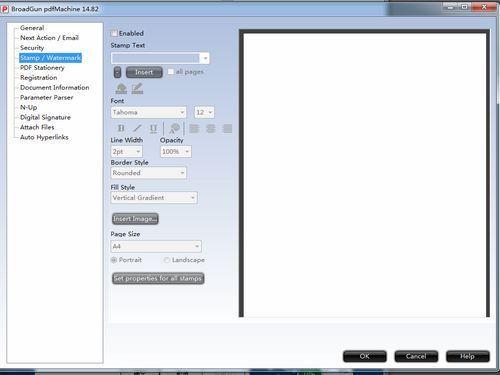Screen dimensions: 500x375
Task: Toggle underline stamp text
Action: (x=153, y=128)
